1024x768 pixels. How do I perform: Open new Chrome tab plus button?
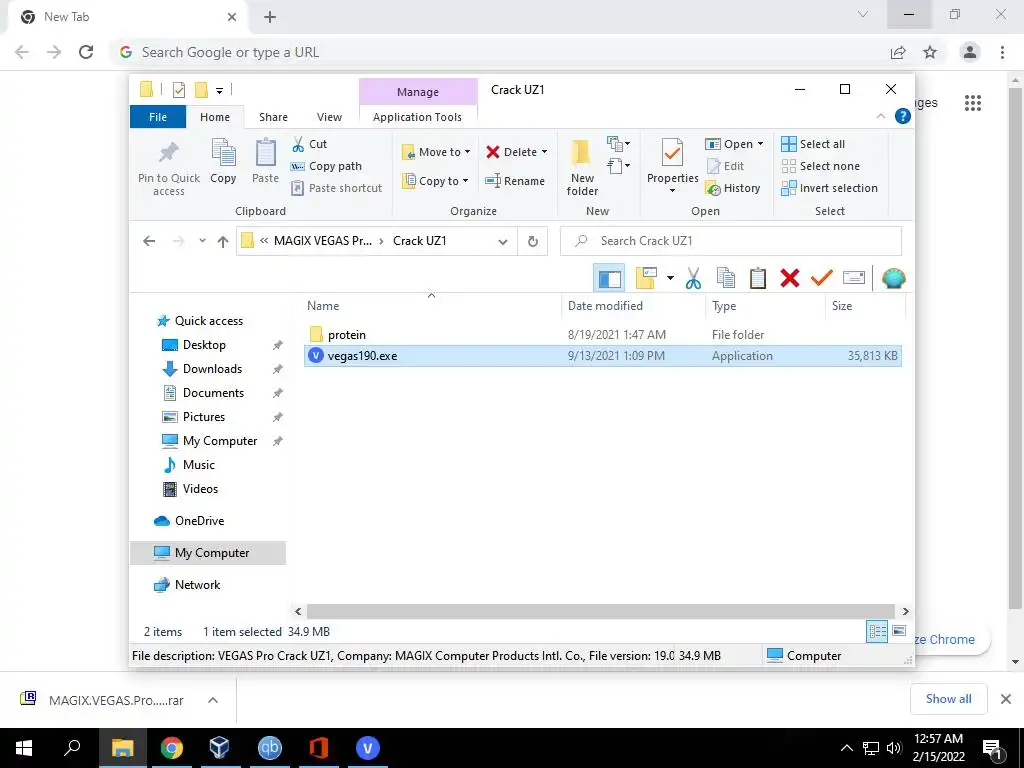270,17
